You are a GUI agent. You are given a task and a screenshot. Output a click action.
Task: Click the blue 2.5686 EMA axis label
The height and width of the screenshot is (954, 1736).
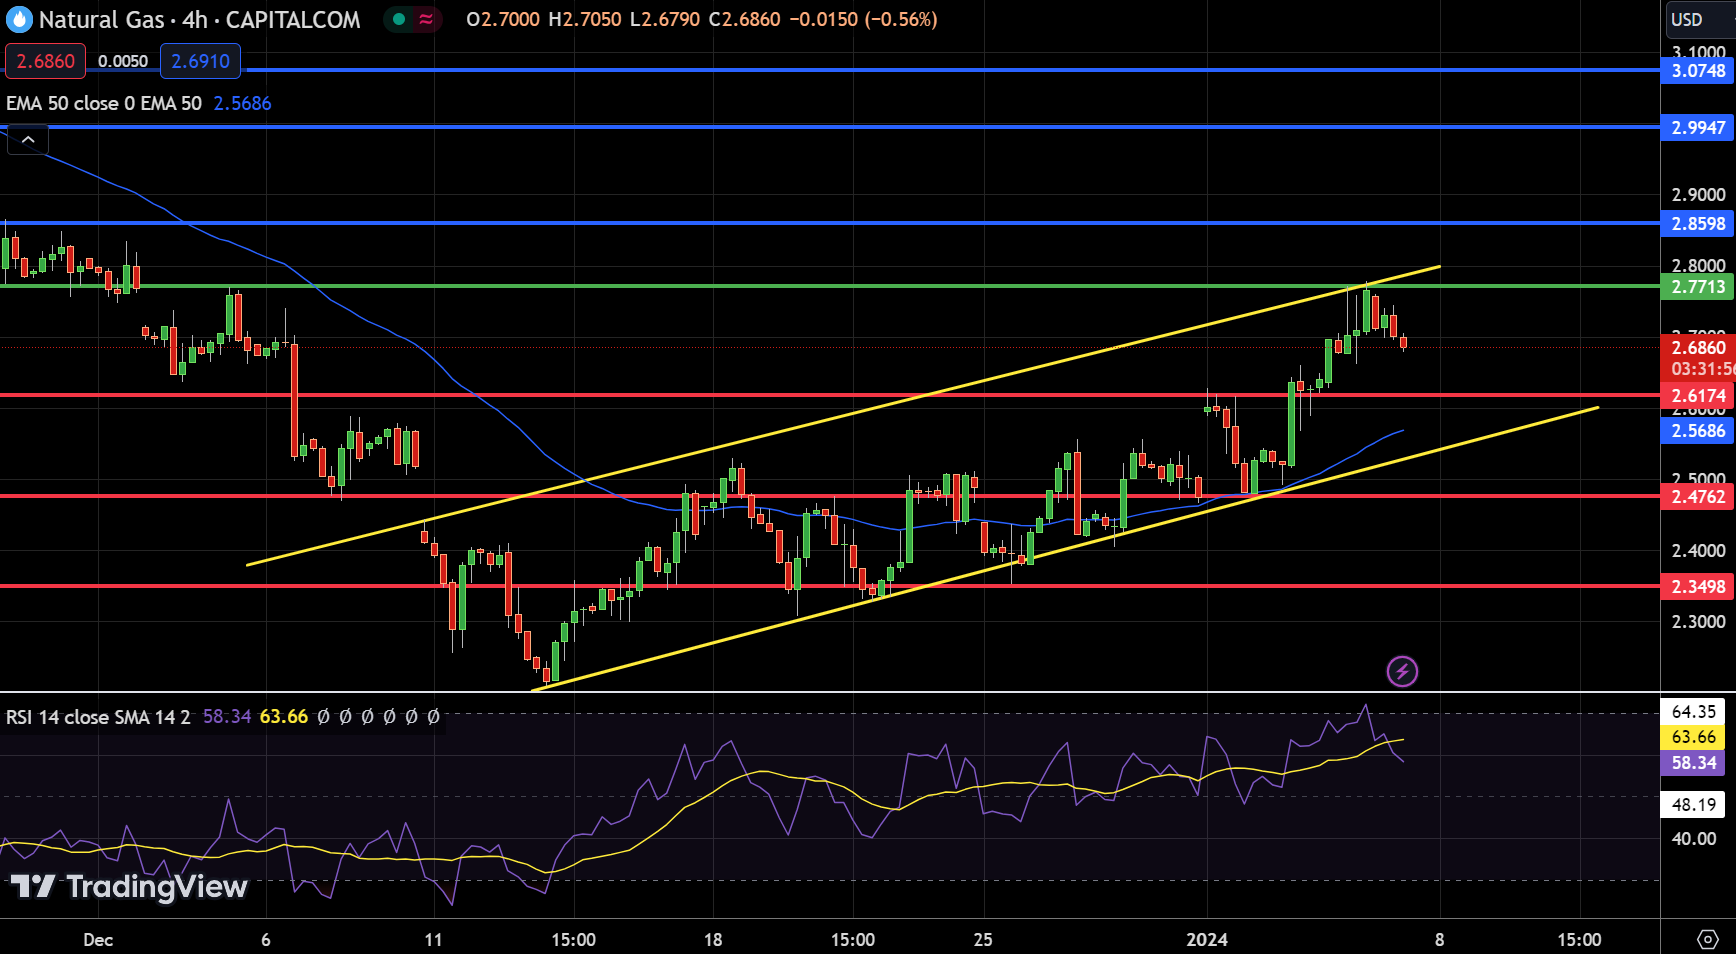(1697, 430)
